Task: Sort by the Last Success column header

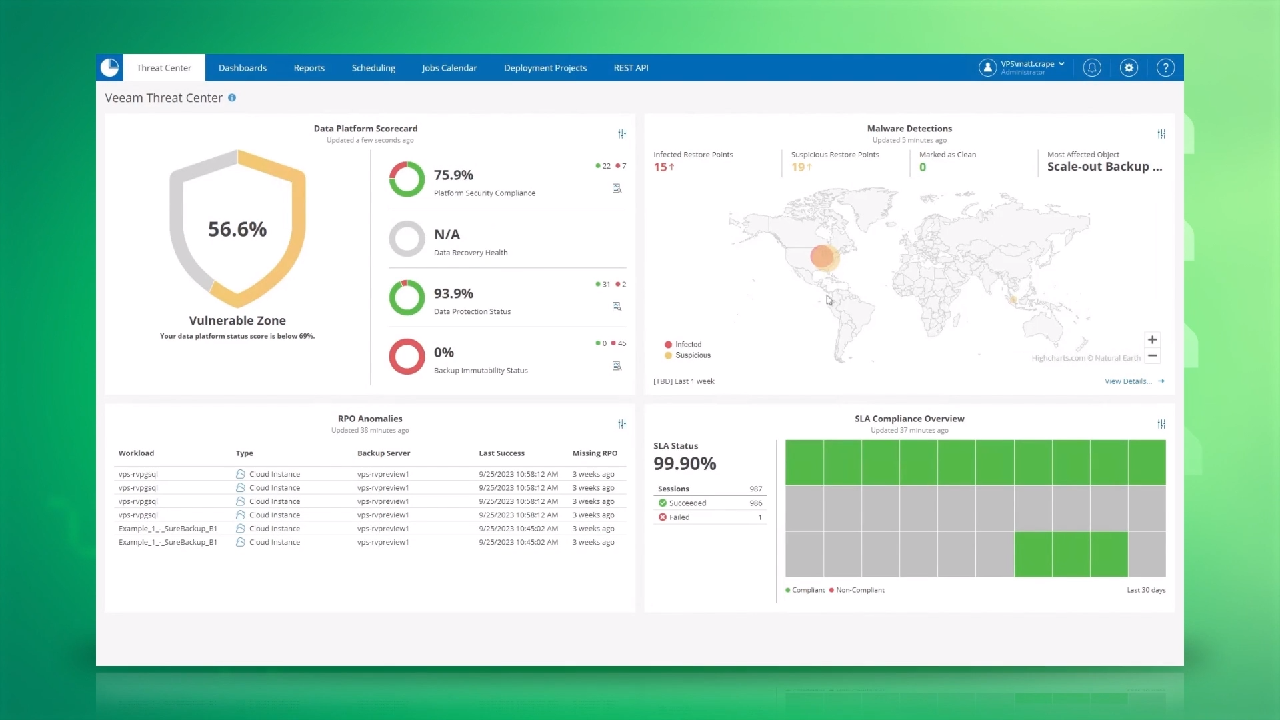Action: (502, 453)
